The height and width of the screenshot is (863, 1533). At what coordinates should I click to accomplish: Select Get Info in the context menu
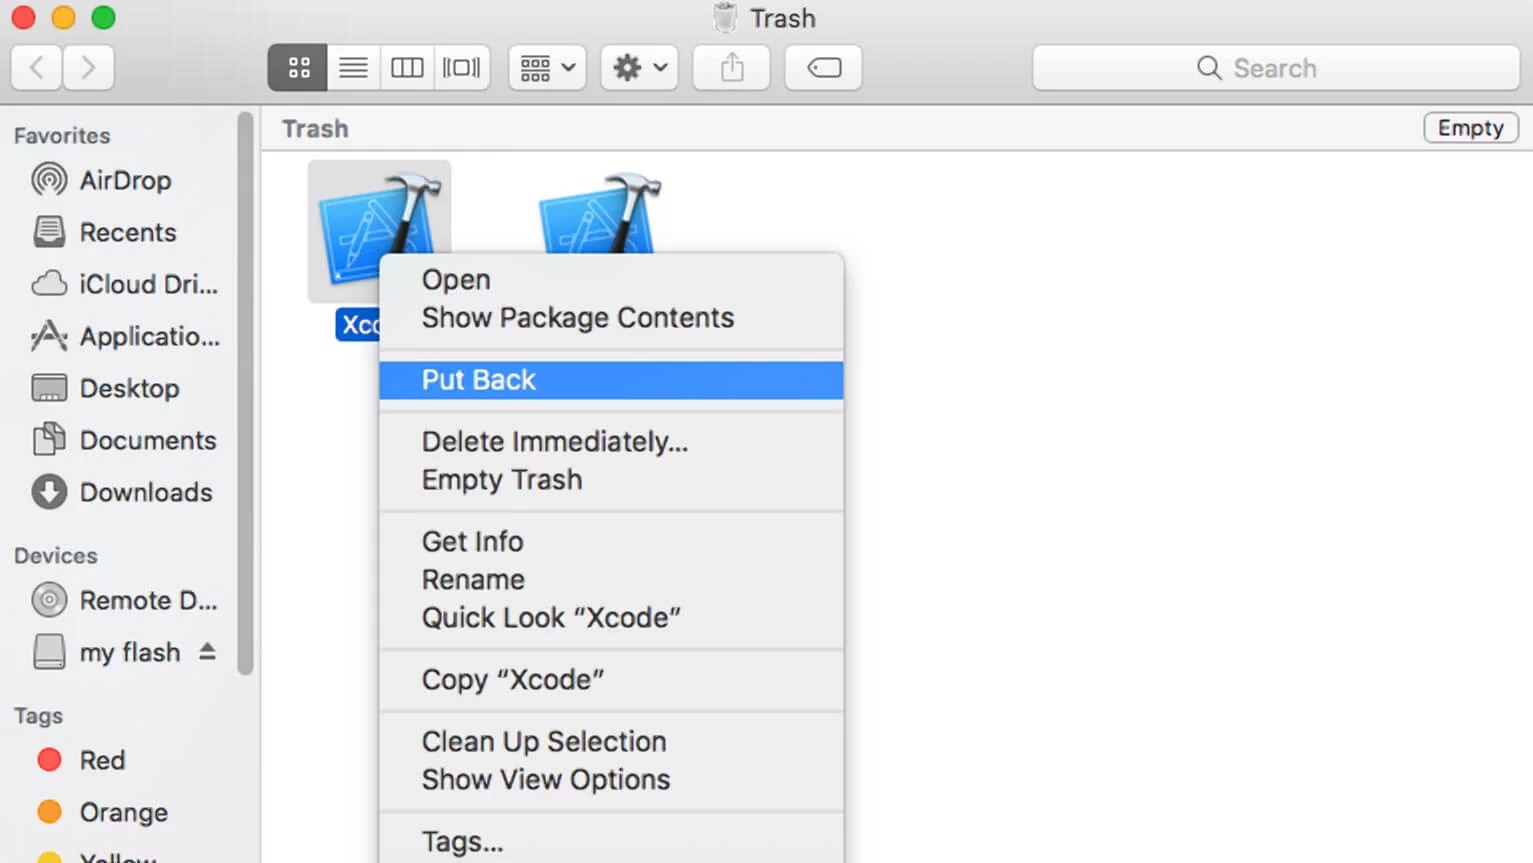click(472, 541)
